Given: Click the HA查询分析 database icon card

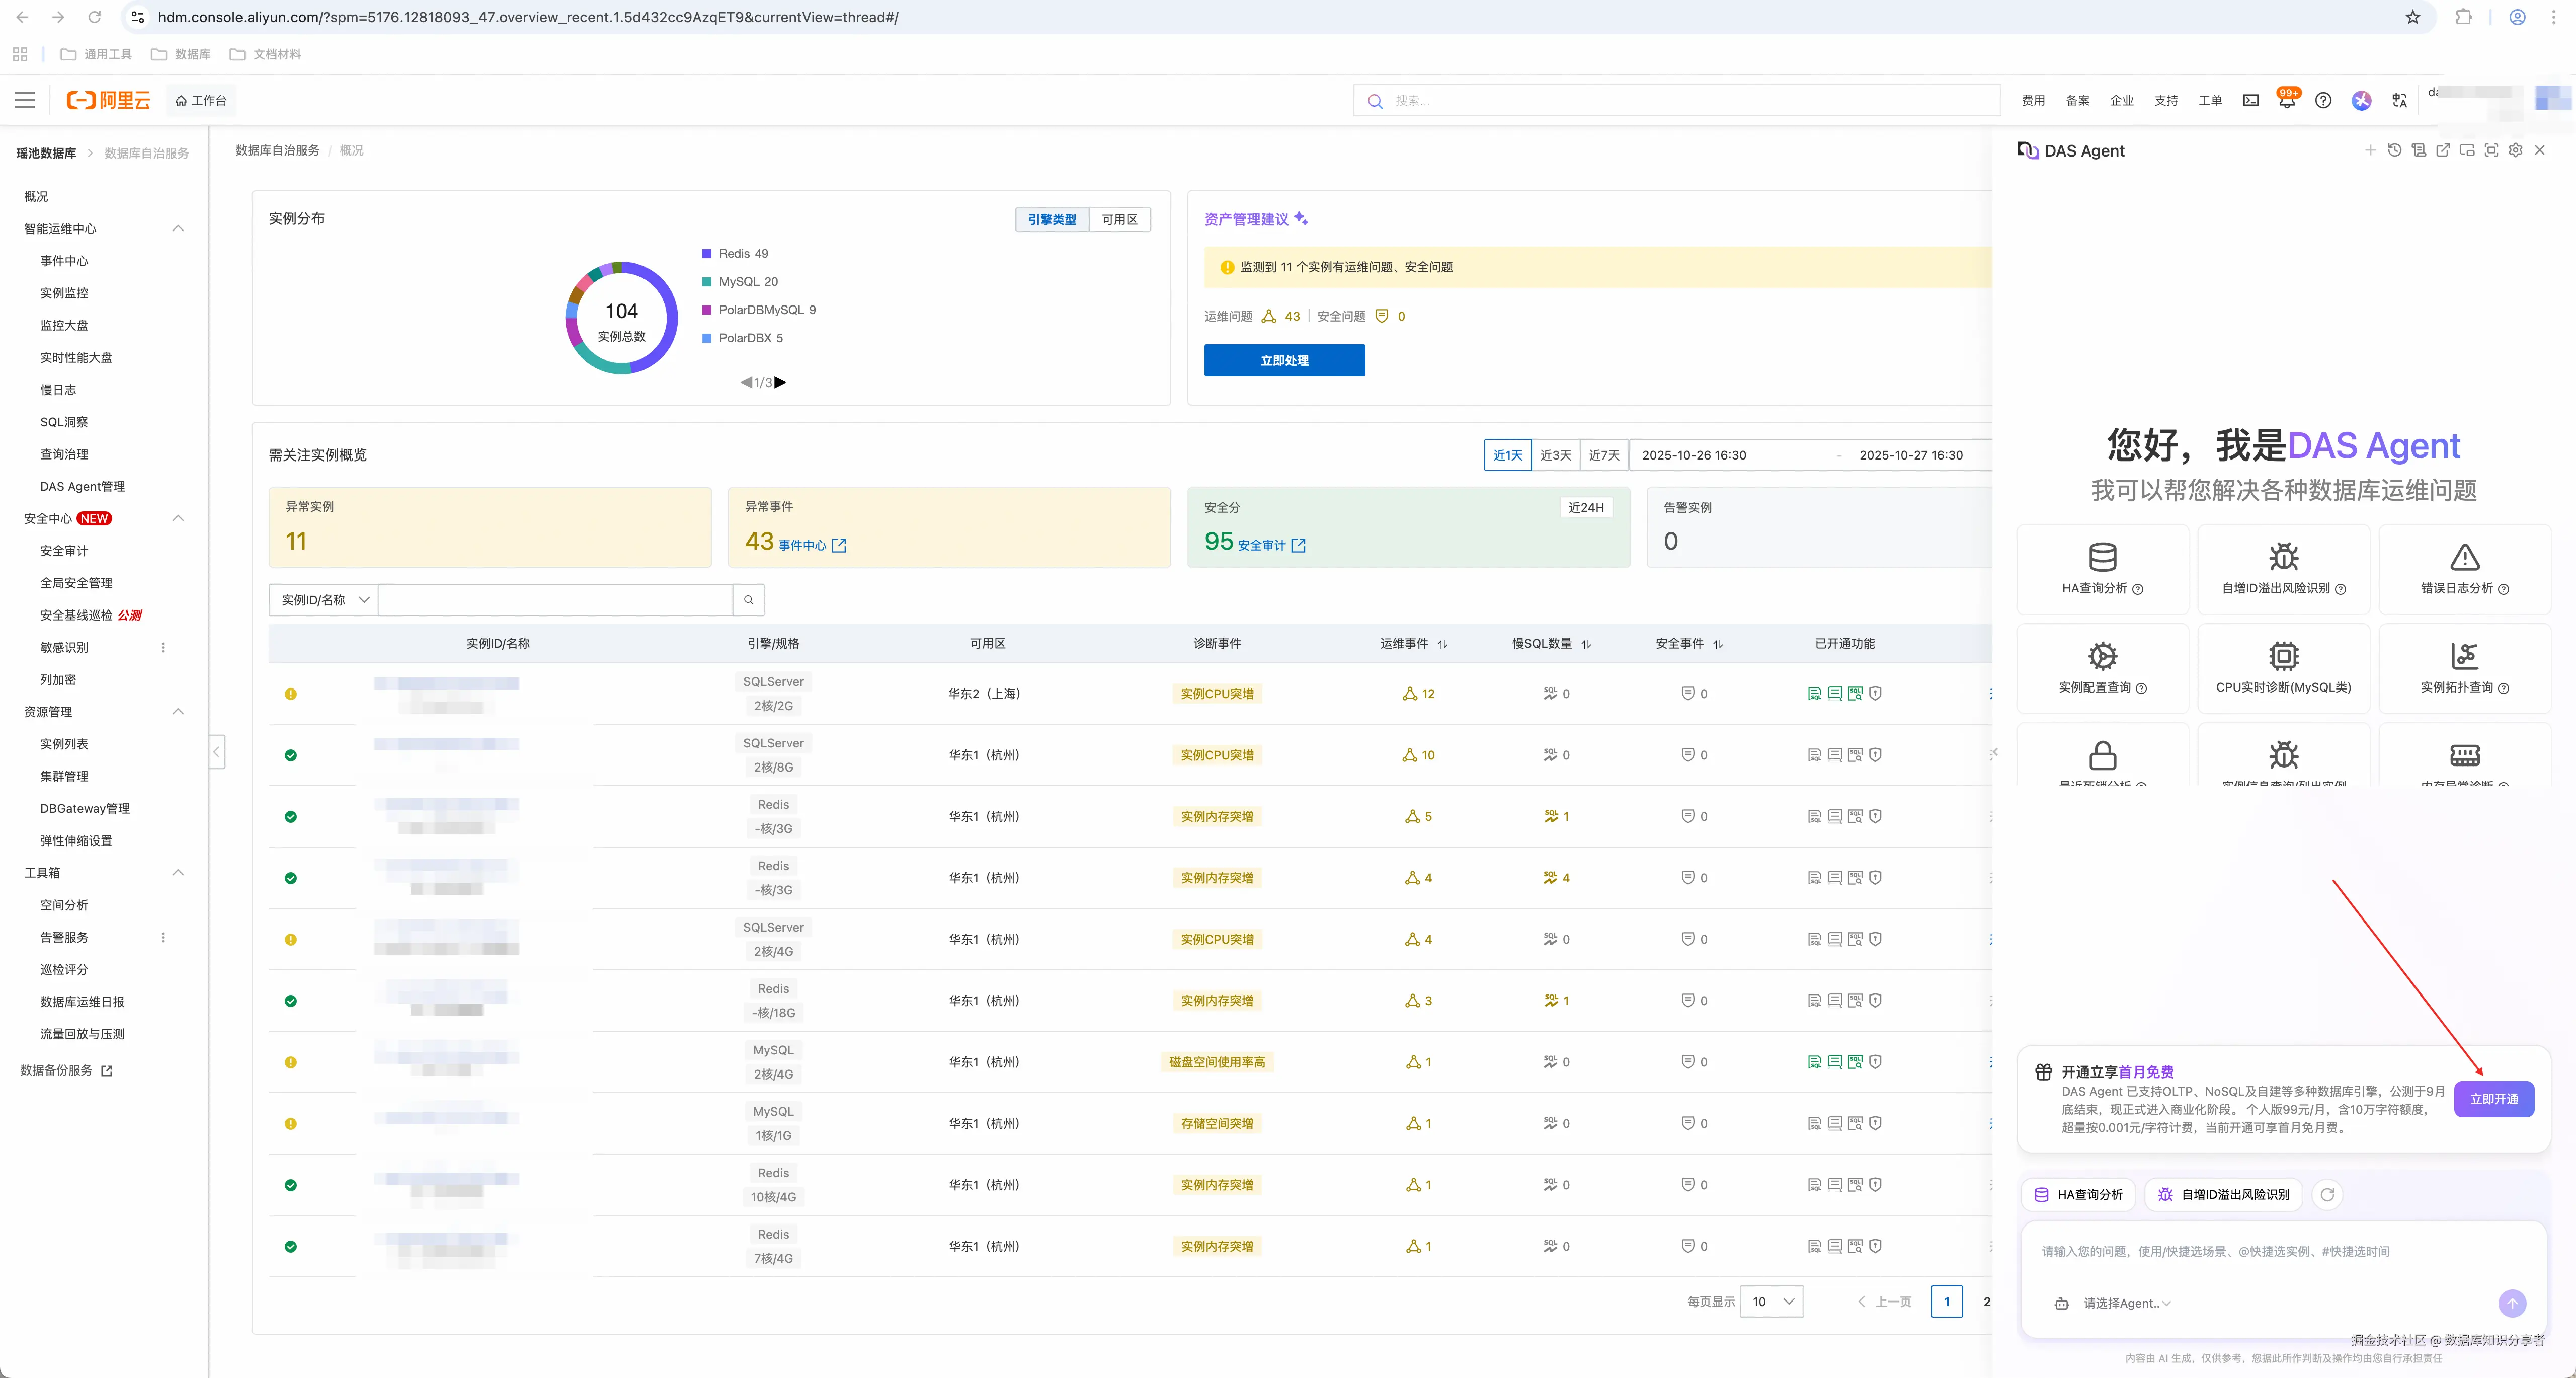Looking at the screenshot, I should (x=2102, y=568).
